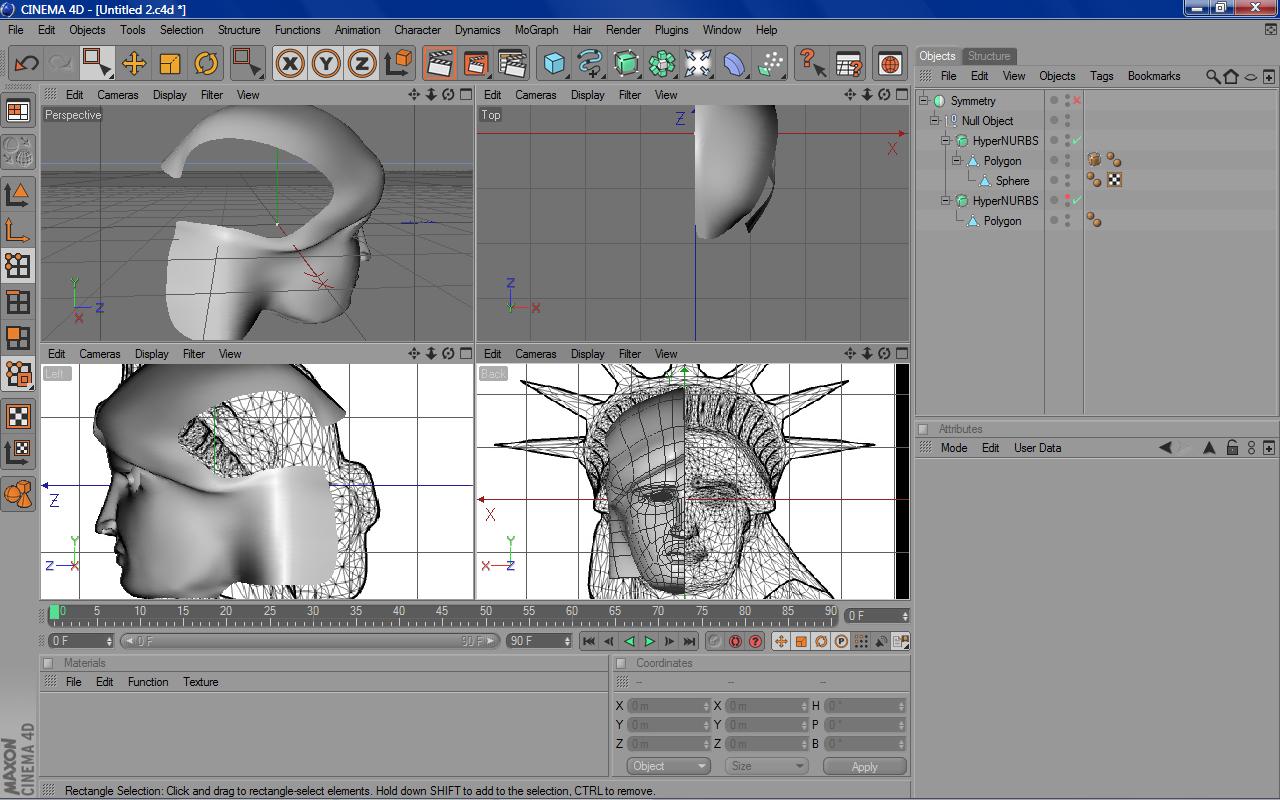1280x800 pixels.
Task: Toggle the Z axis lock button
Action: coord(362,64)
